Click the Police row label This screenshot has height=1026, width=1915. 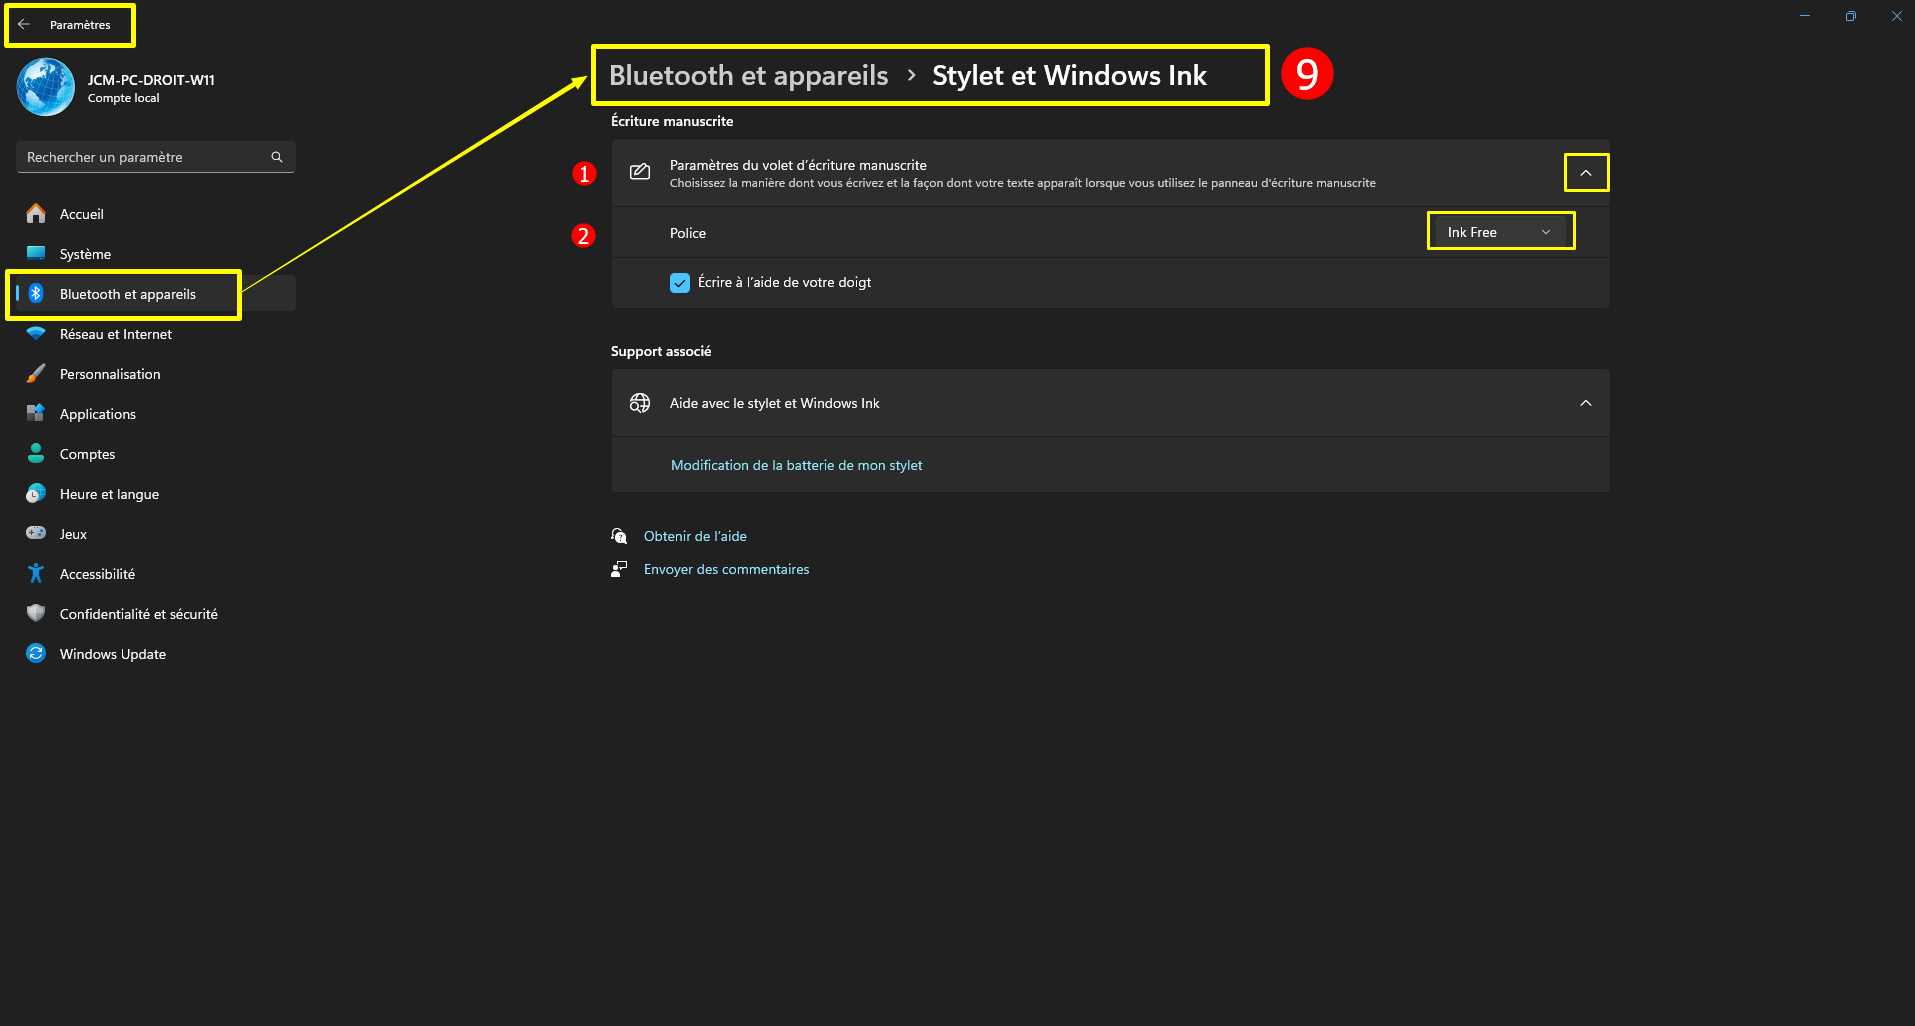point(688,233)
